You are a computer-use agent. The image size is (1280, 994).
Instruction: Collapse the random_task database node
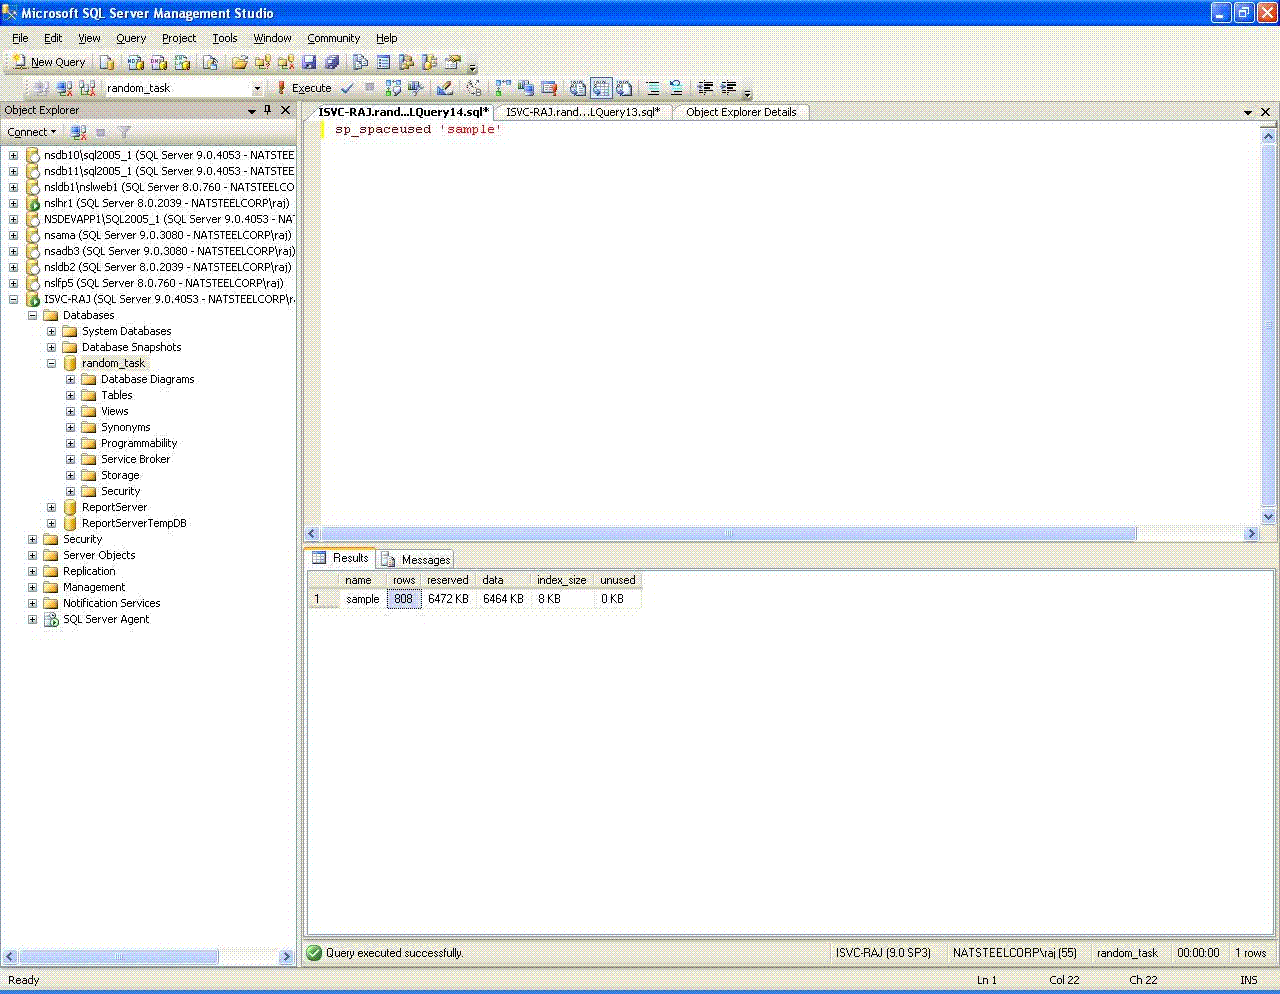[52, 363]
